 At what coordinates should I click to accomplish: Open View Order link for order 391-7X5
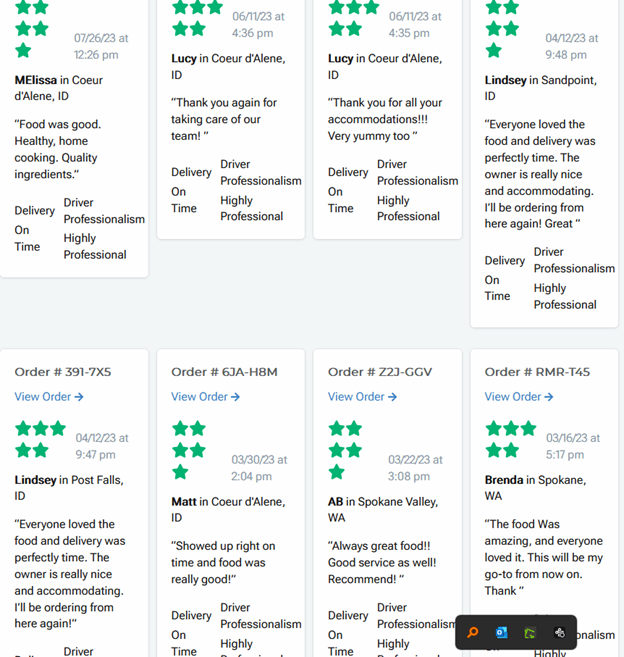coord(49,397)
